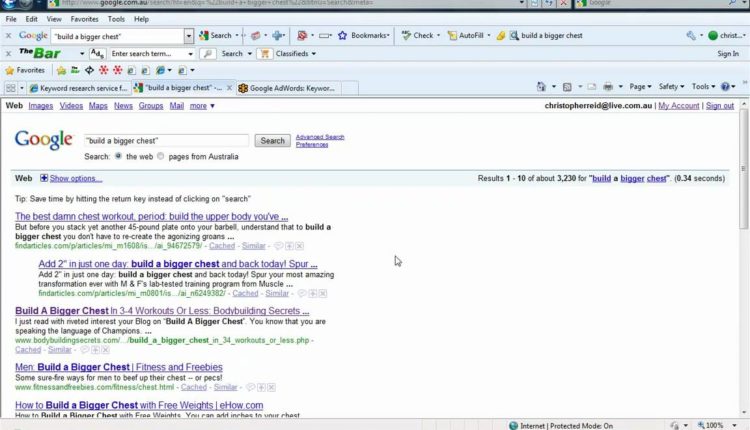750x430 pixels.
Task: Click the Home icon in command bar
Action: tap(541, 87)
